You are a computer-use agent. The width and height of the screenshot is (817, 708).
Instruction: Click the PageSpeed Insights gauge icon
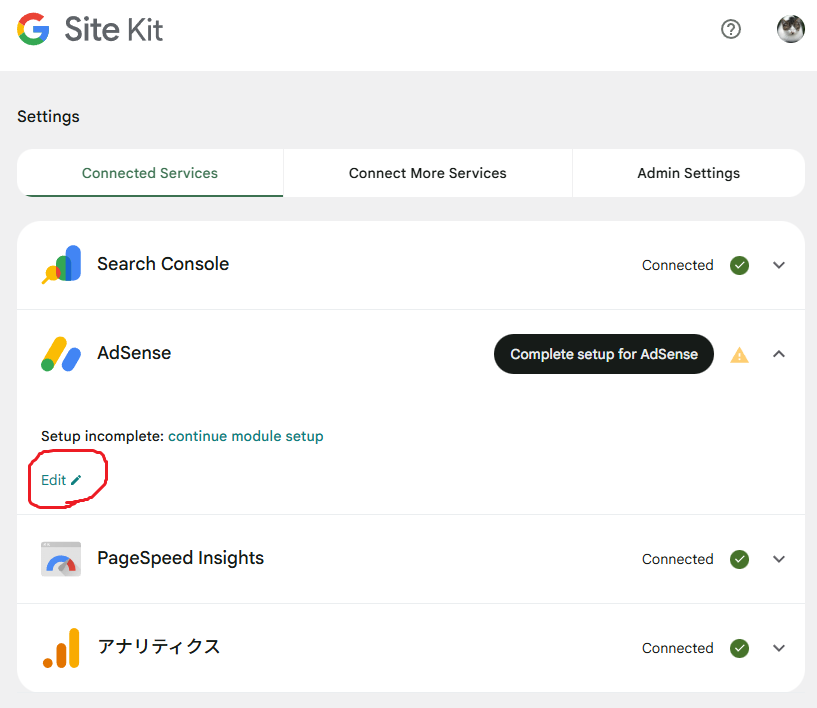click(61, 559)
